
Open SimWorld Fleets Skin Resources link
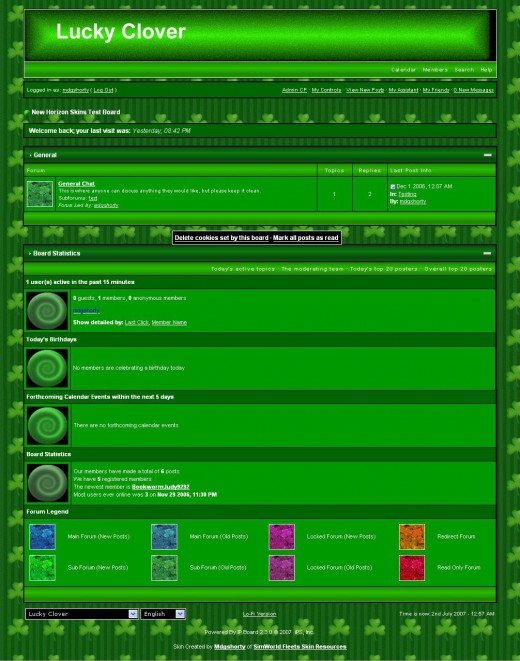(300, 647)
